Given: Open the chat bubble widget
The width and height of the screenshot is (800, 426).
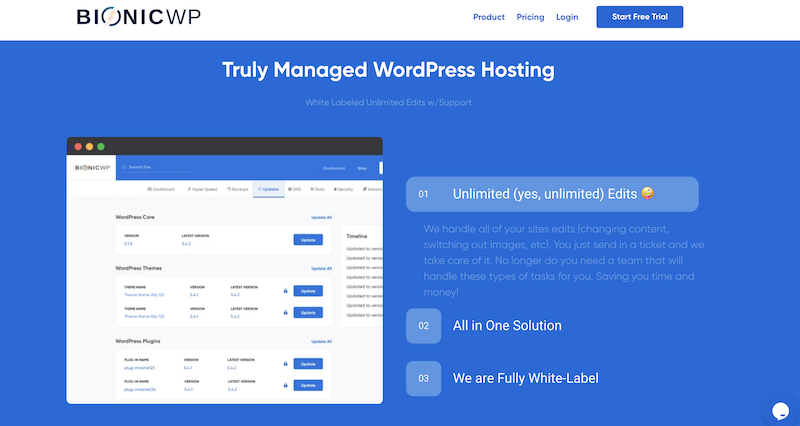Looking at the screenshot, I should click(781, 411).
